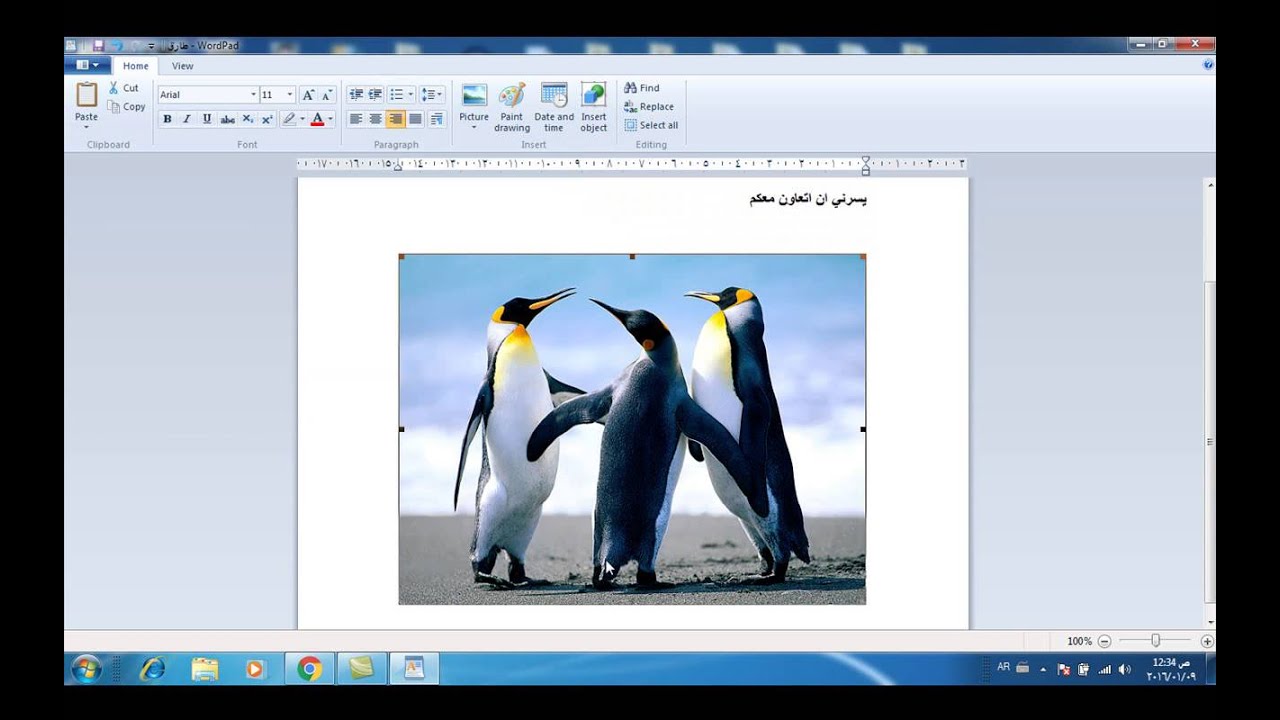1280x720 pixels.
Task: Open the sticky notes taskbar app
Action: coord(361,669)
